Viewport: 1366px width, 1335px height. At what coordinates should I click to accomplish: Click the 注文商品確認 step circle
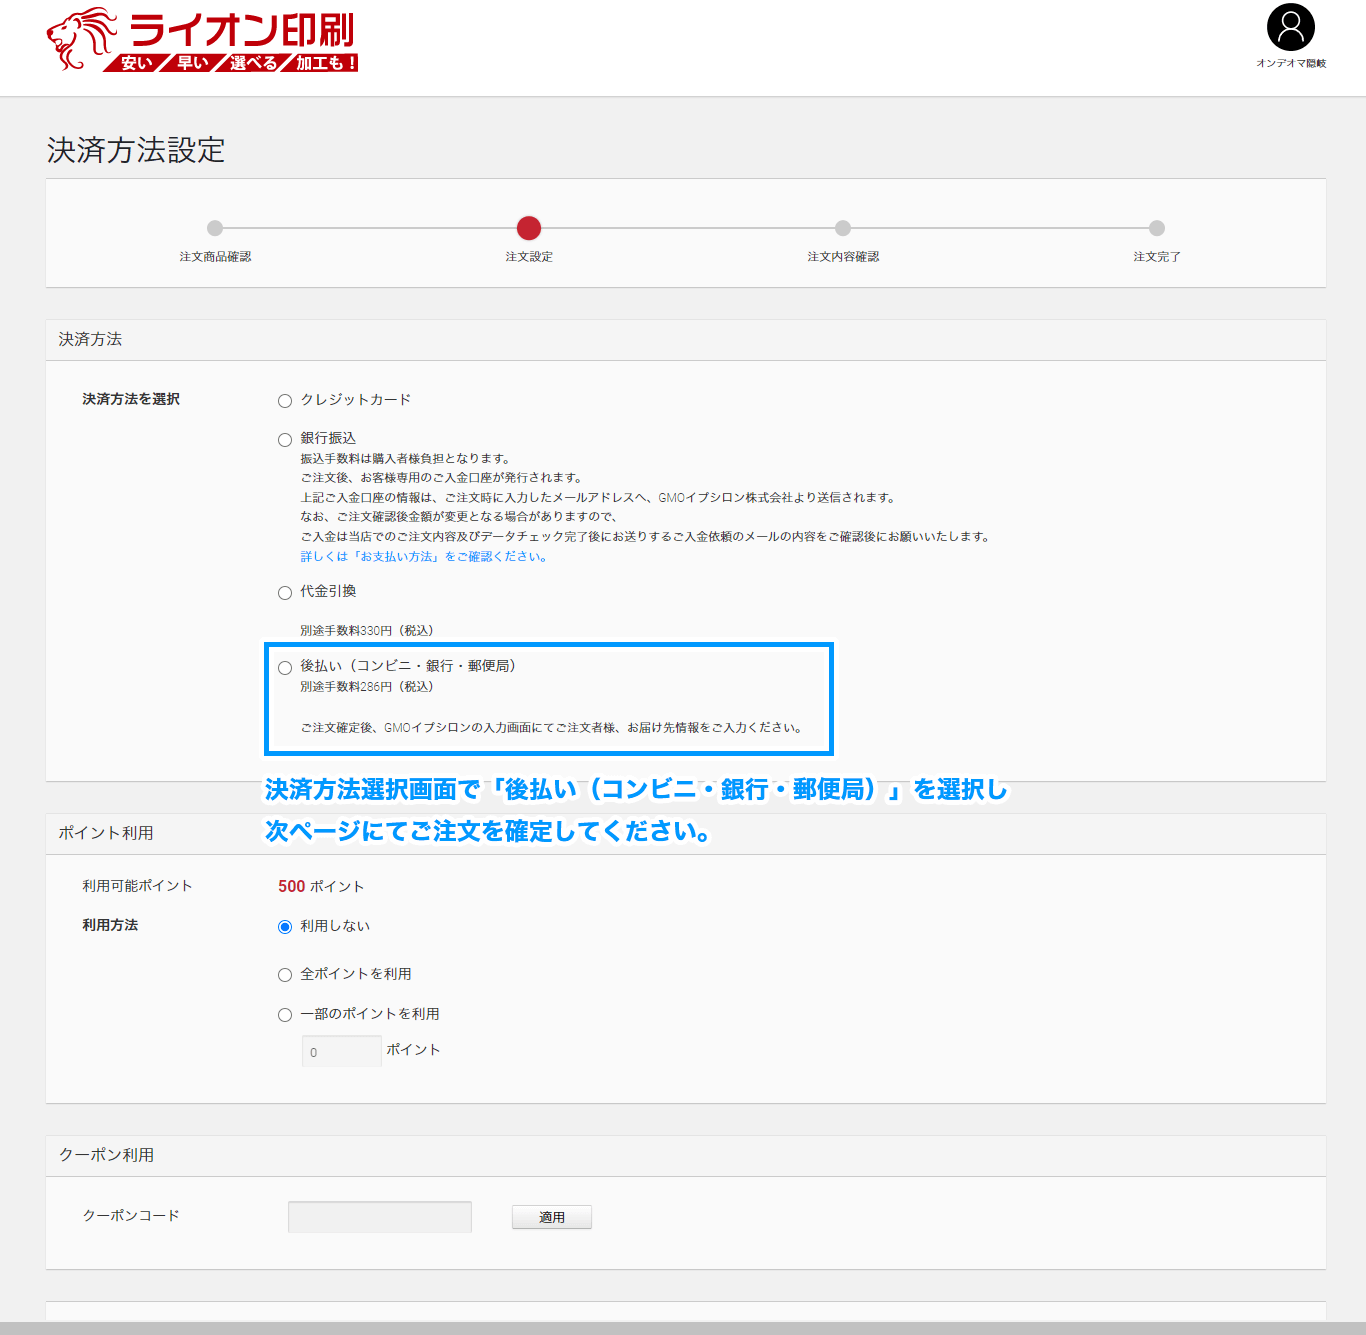click(x=215, y=228)
